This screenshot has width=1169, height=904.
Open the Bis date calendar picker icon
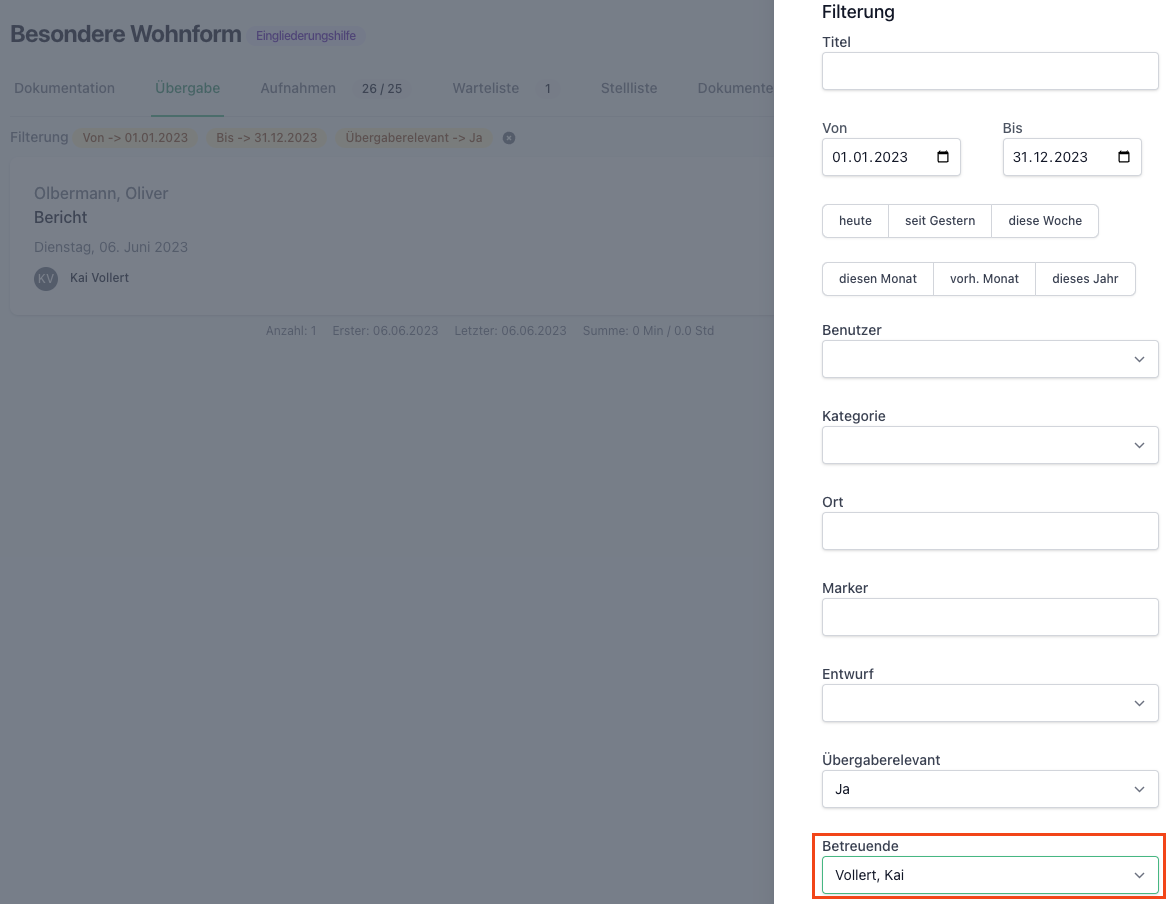click(1124, 157)
